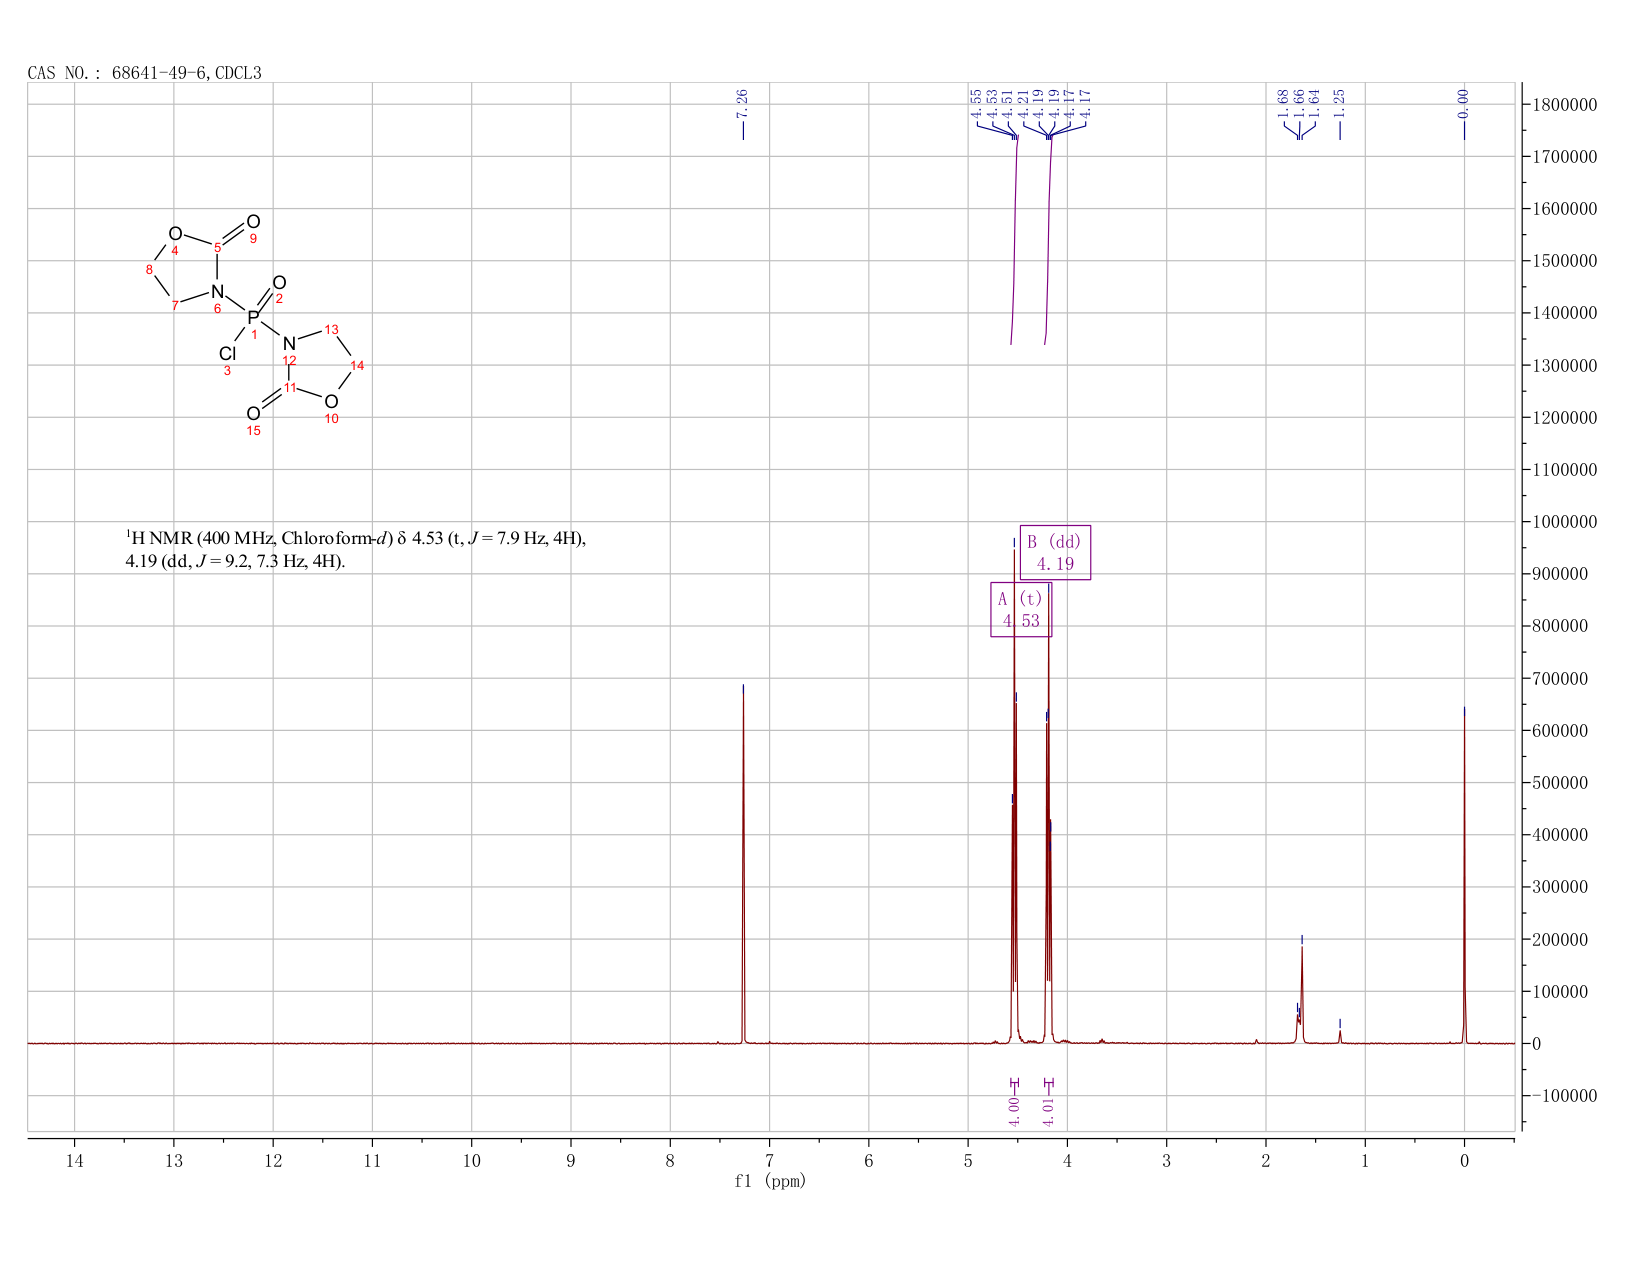
Task: Select the 4.51 peak label at top
Action: [x=1007, y=103]
